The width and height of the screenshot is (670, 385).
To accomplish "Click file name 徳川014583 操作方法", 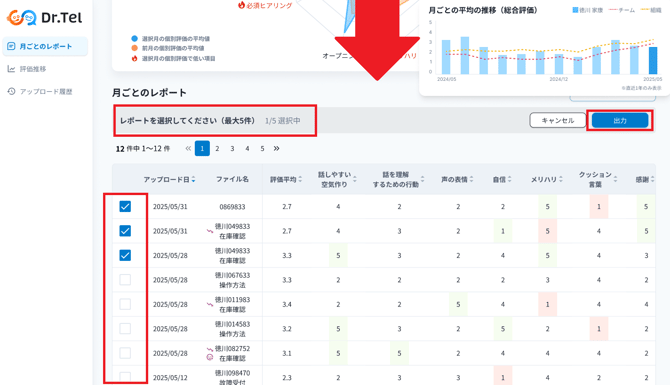I will tap(232, 329).
